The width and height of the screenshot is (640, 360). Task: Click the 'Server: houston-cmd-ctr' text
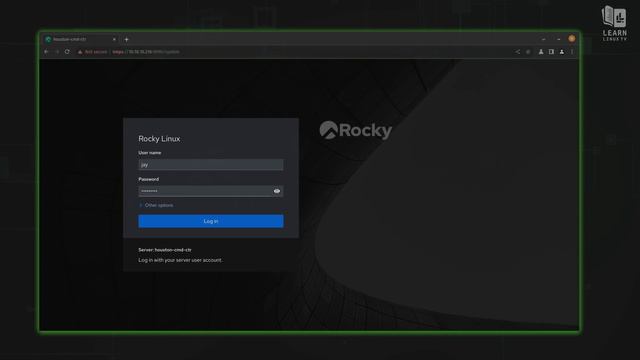point(165,250)
